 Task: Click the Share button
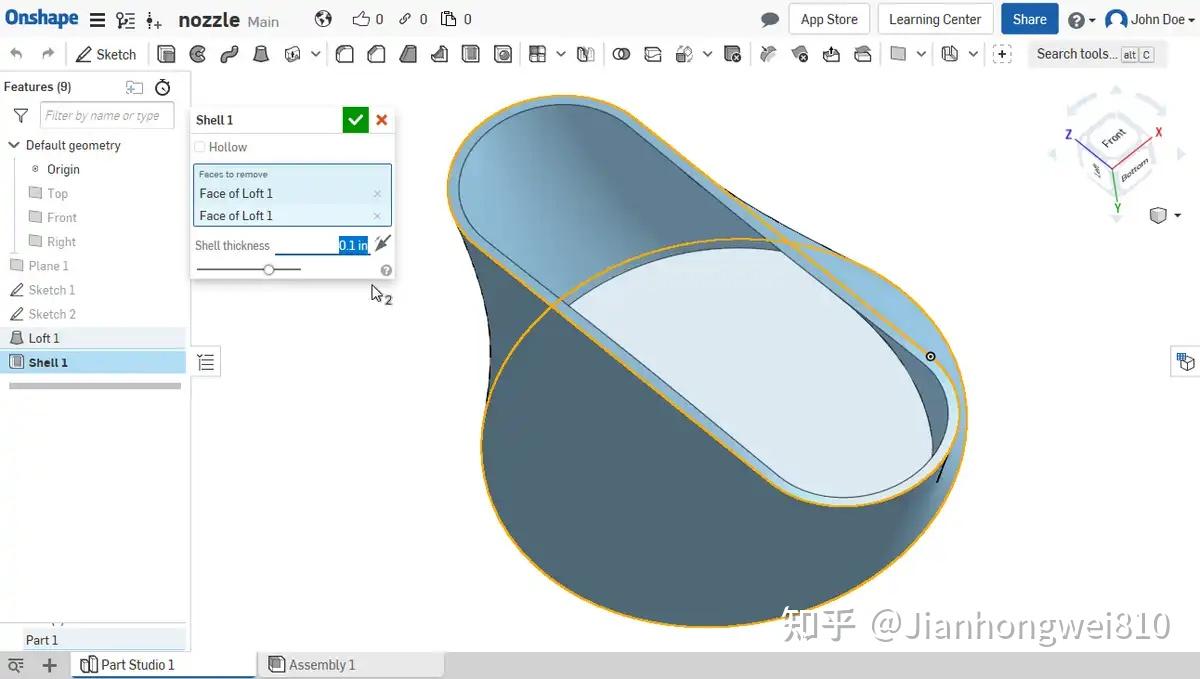click(1029, 19)
